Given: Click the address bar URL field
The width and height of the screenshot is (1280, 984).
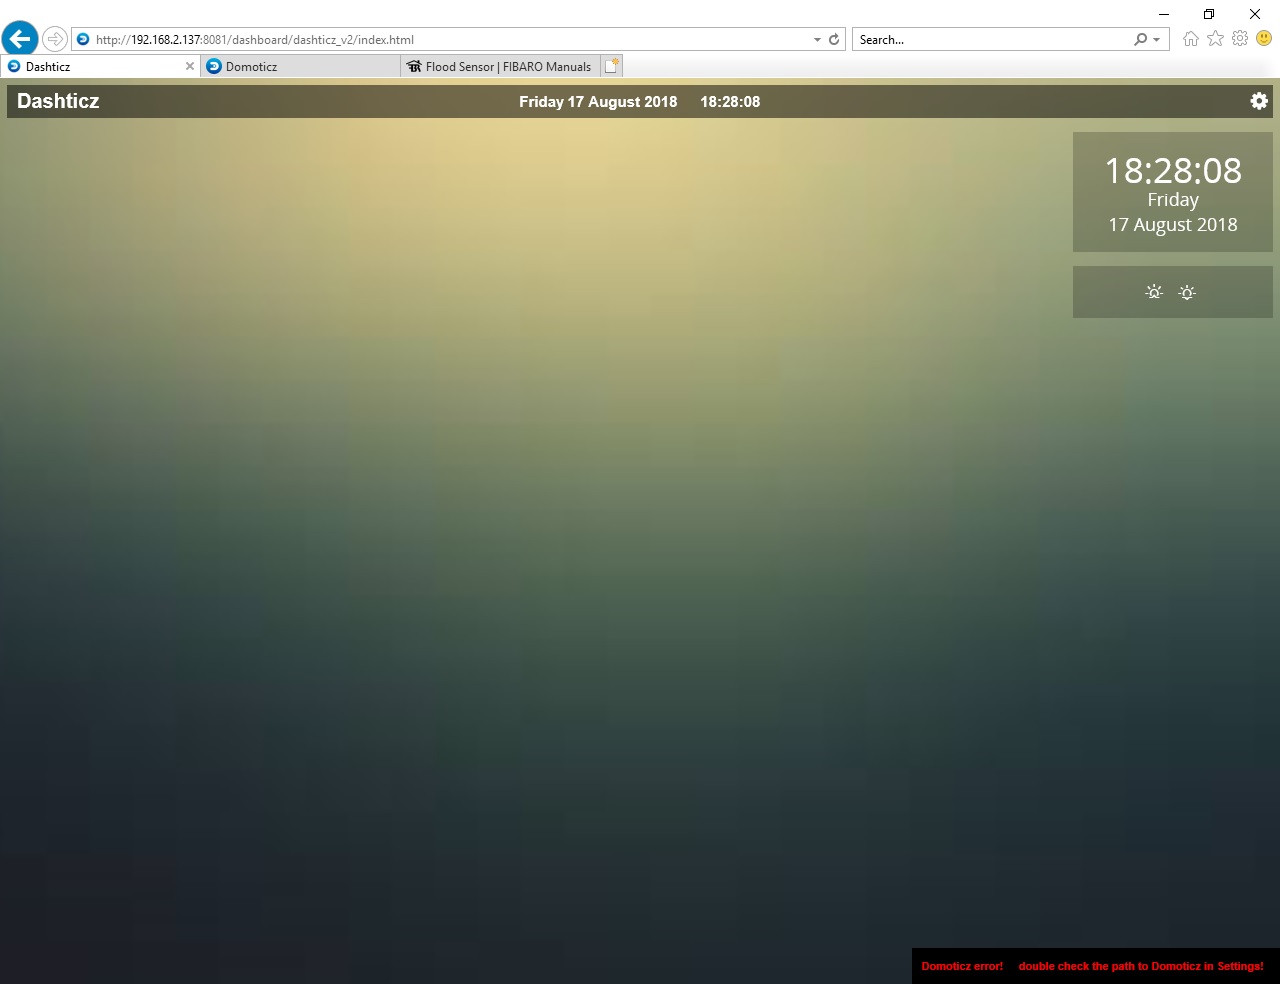Looking at the screenshot, I should [x=450, y=40].
